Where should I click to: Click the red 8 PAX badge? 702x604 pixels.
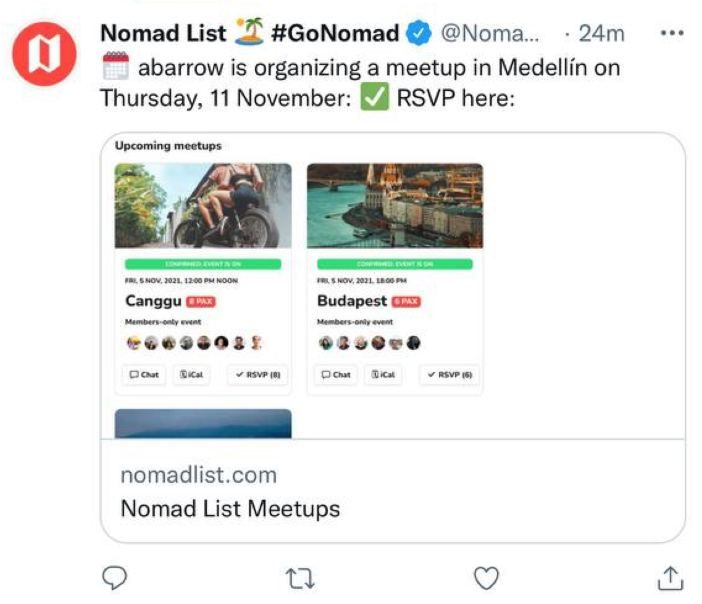point(201,301)
